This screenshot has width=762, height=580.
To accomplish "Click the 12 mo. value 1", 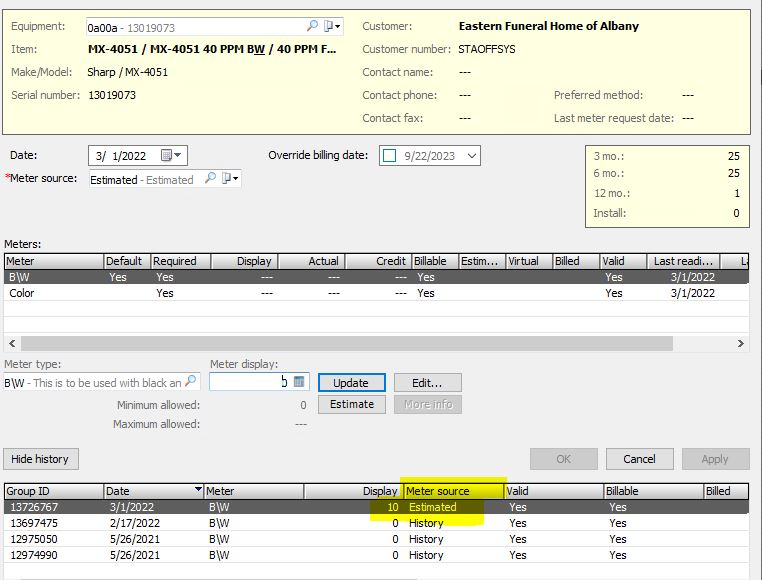I will 737,193.
